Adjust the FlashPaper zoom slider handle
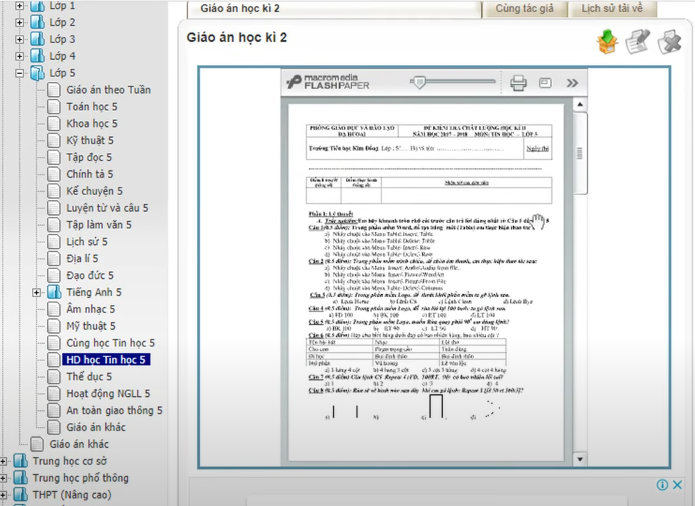The image size is (695, 506). coord(419,82)
